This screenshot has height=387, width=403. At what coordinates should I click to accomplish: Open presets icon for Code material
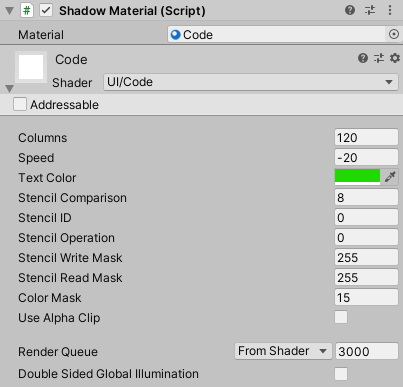(379, 58)
